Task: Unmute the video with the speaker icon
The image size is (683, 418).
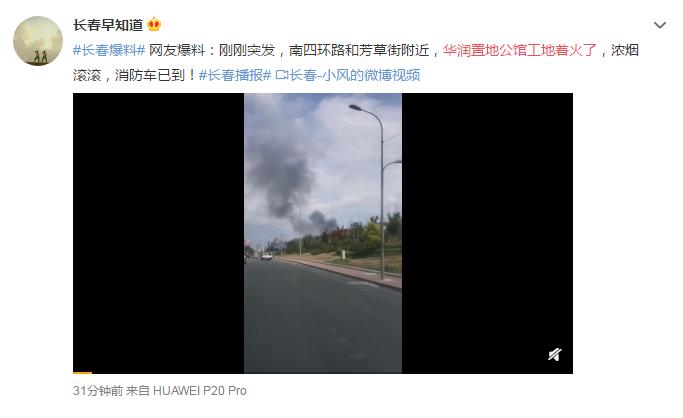Action: [x=555, y=354]
